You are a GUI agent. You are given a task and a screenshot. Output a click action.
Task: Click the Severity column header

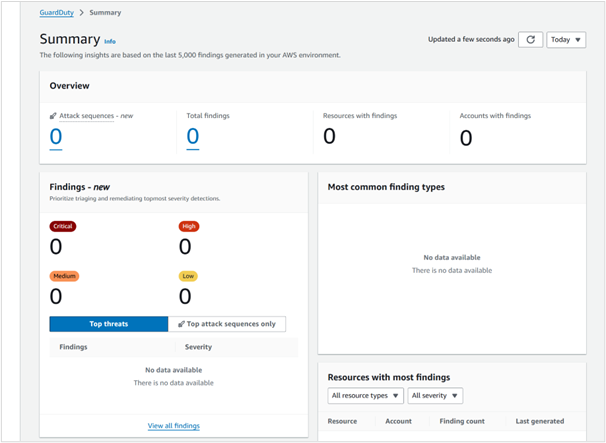[x=198, y=347]
